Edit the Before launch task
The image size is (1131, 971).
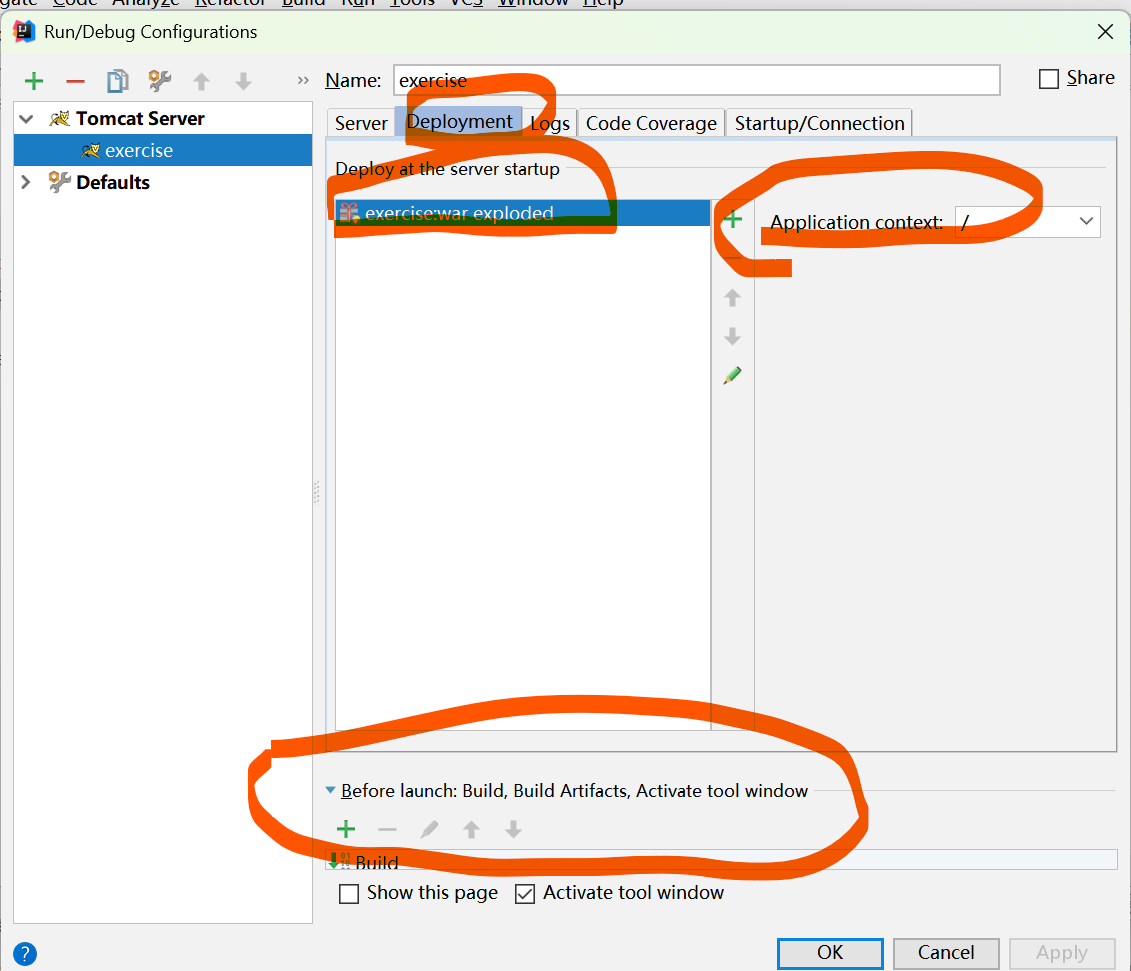pos(429,830)
